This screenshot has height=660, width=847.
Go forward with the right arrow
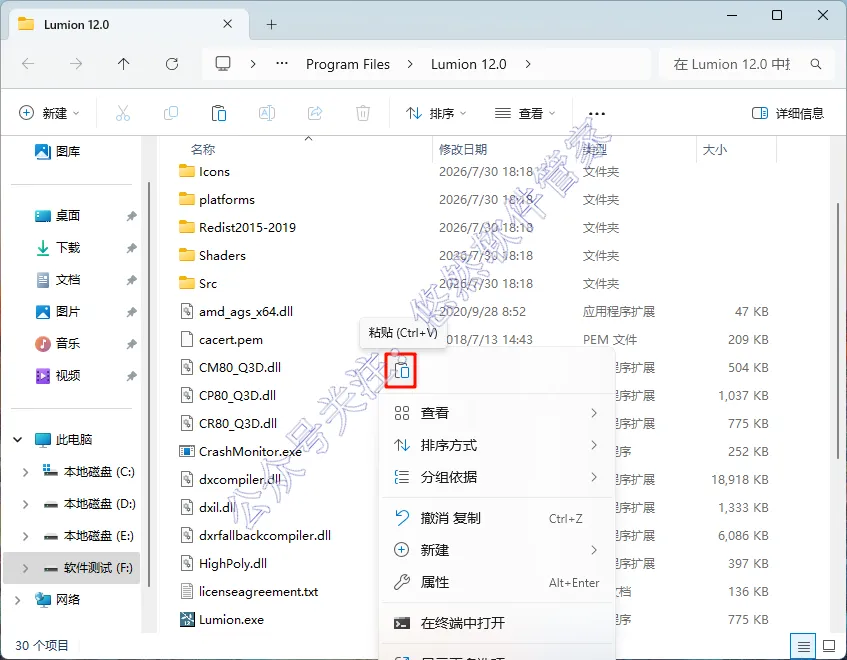pyautogui.click(x=76, y=64)
